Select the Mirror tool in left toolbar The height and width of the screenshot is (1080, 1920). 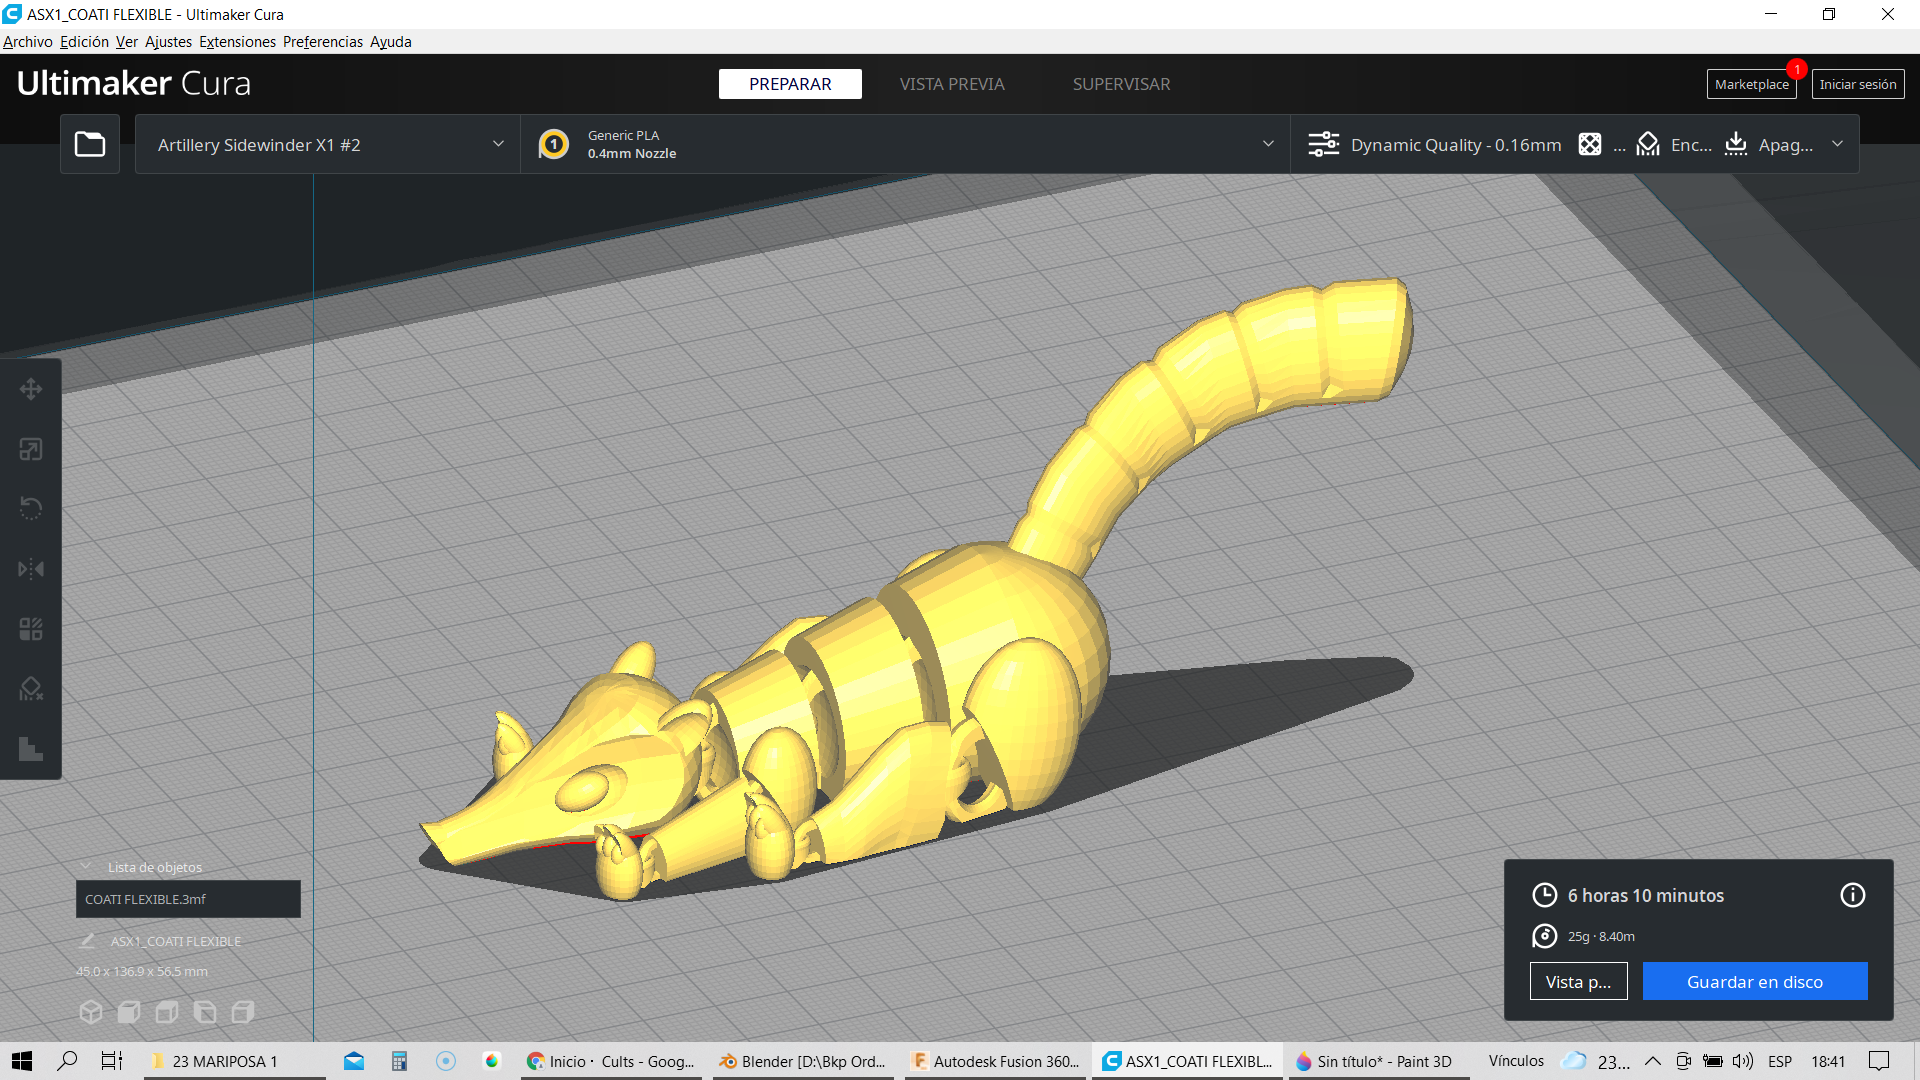pos(31,569)
